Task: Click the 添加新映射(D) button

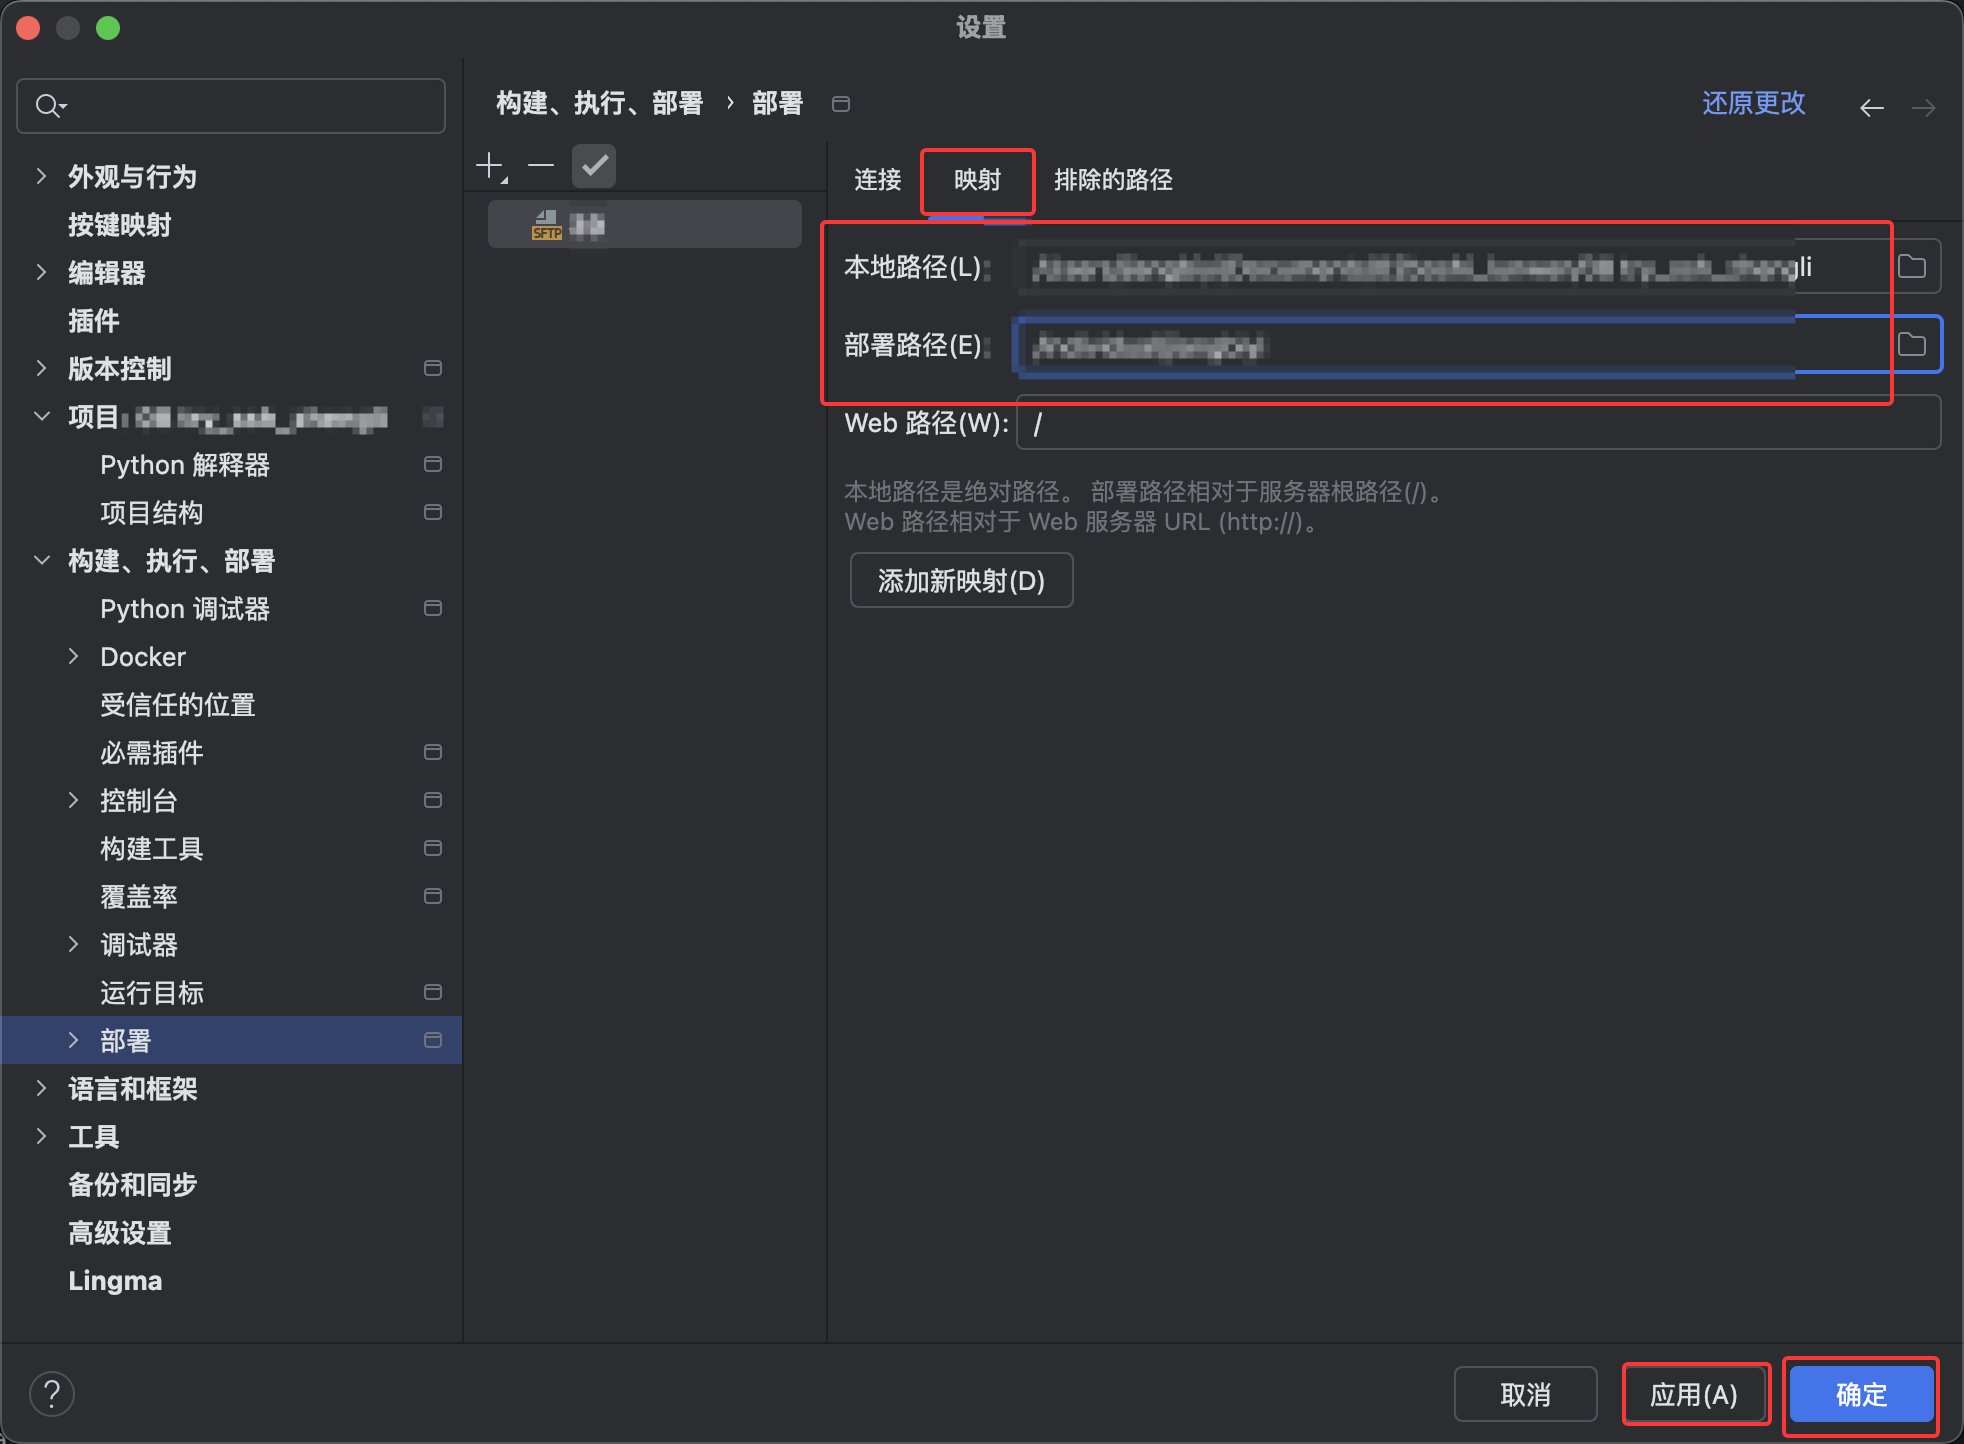Action: pyautogui.click(x=961, y=581)
